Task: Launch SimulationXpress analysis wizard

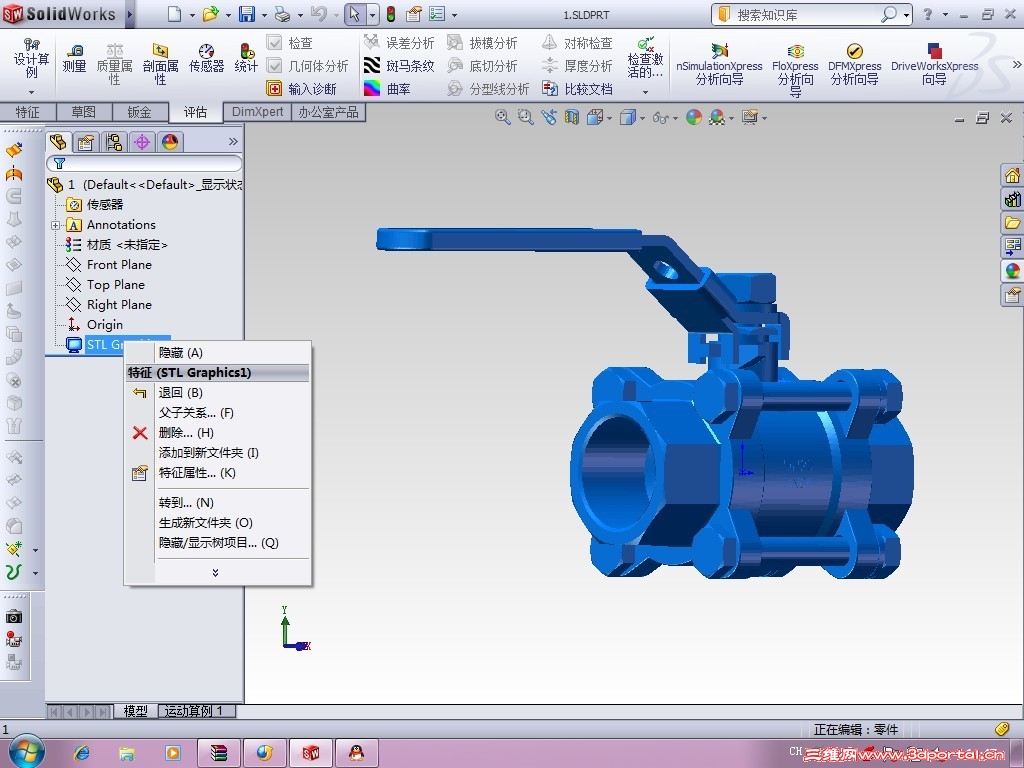Action: 719,65
